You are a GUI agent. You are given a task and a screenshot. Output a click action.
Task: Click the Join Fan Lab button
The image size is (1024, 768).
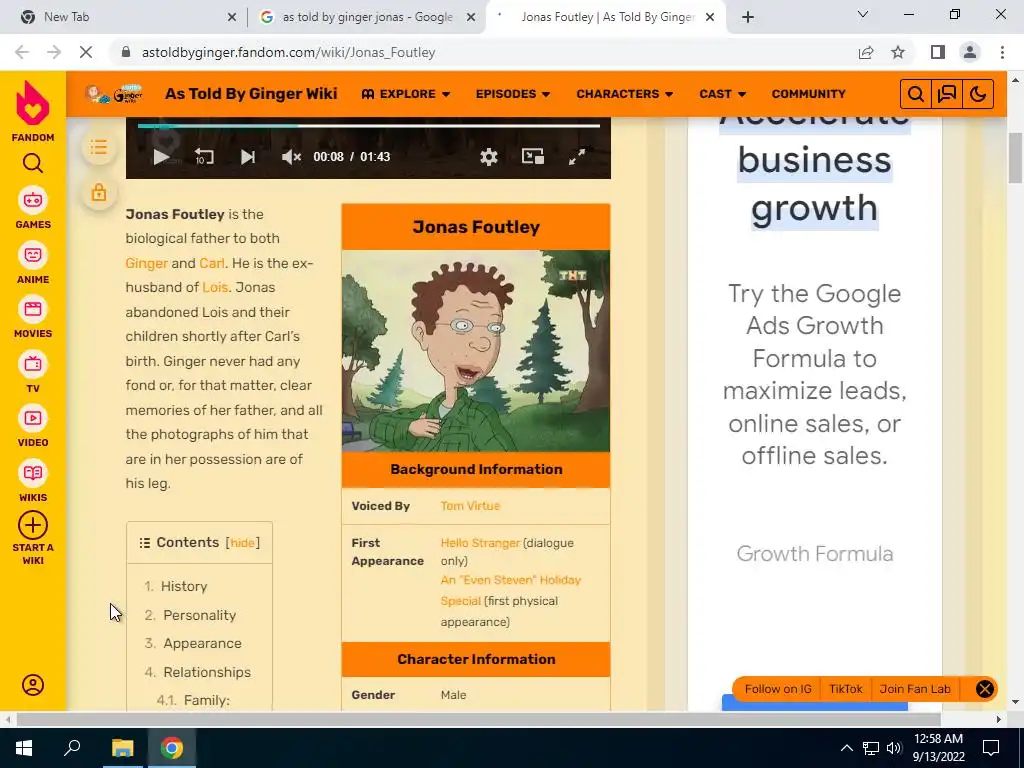(x=915, y=689)
